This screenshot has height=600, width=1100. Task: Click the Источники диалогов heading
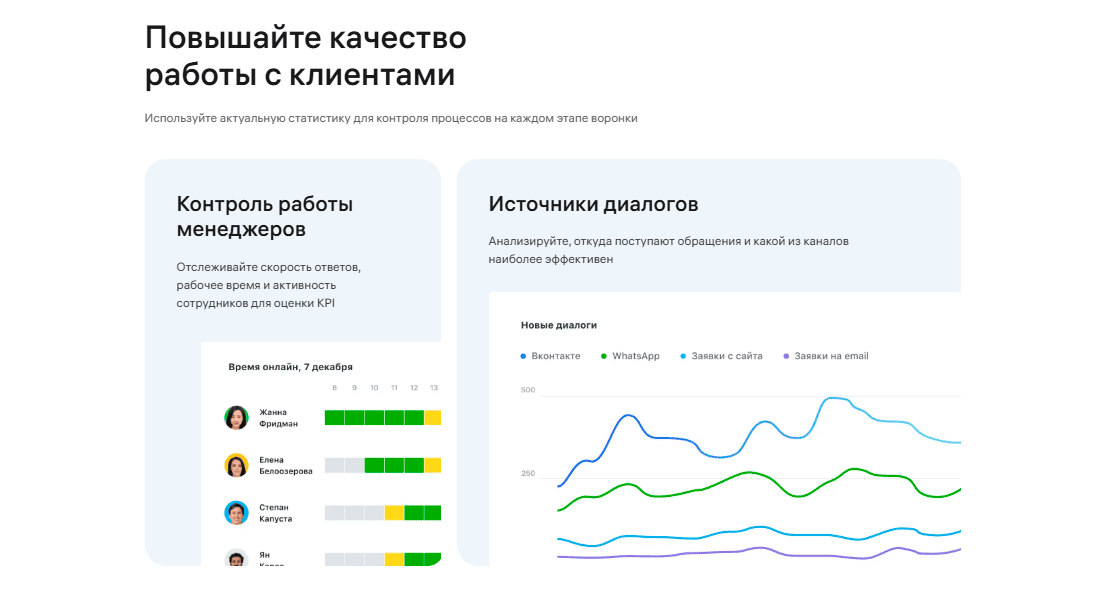point(593,204)
